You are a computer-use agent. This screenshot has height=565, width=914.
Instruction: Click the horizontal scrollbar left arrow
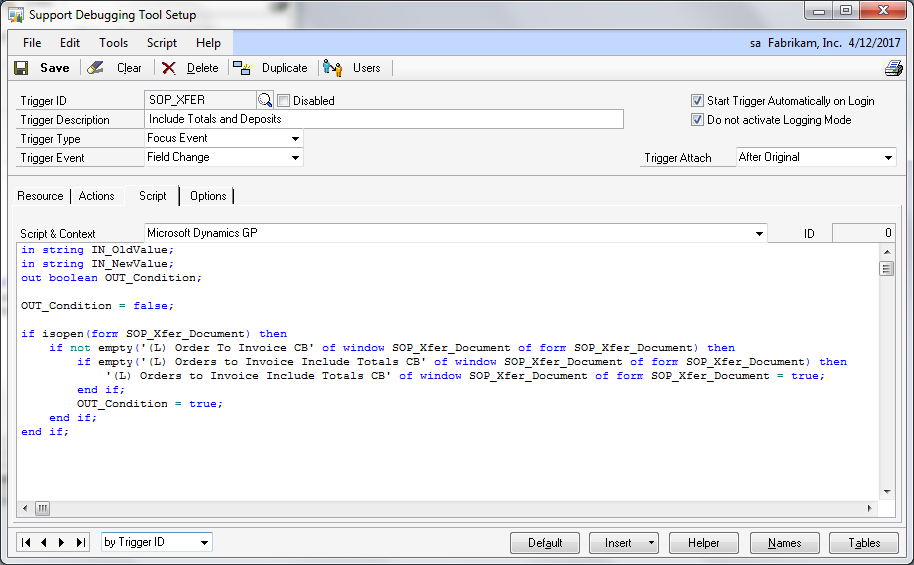25,508
